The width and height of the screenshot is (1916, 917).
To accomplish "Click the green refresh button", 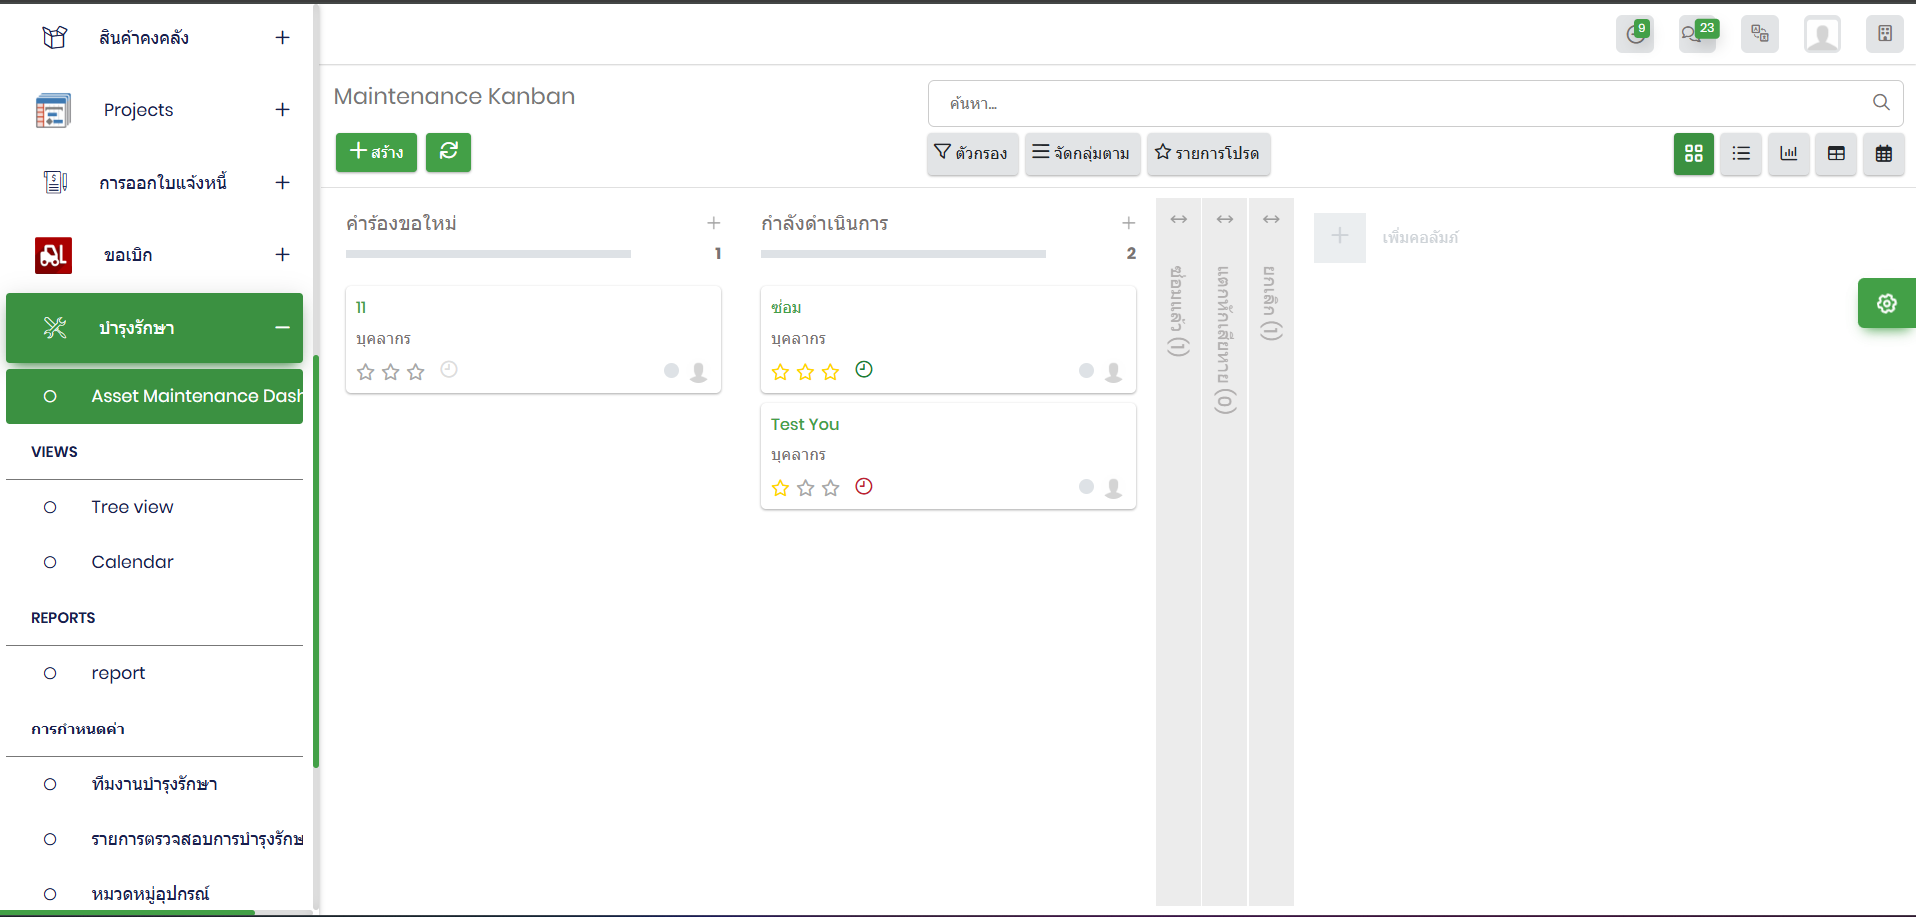I will pos(448,152).
